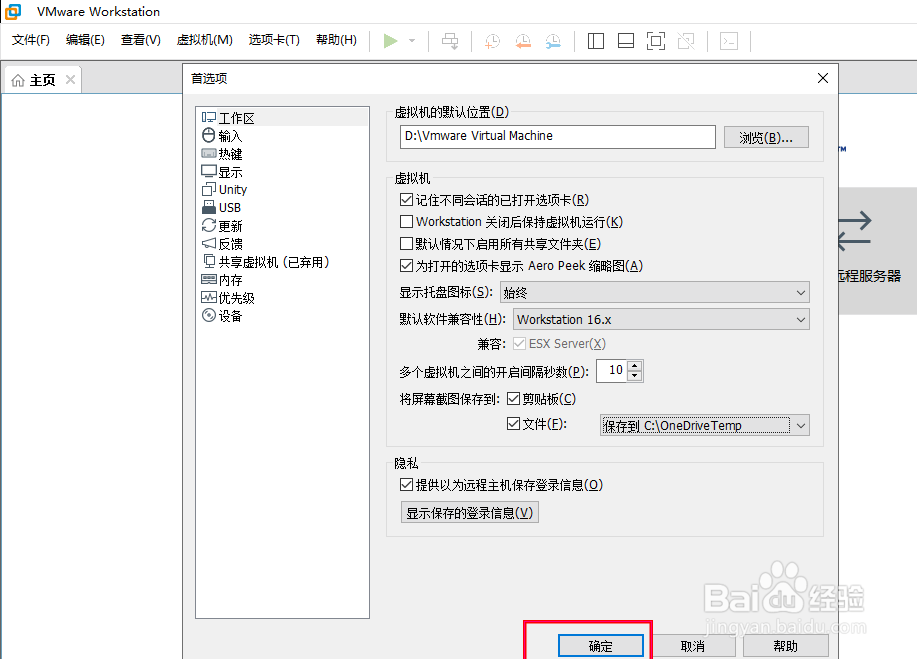917x659 pixels.
Task: Select 优先级 in the preferences list
Action: (284, 298)
